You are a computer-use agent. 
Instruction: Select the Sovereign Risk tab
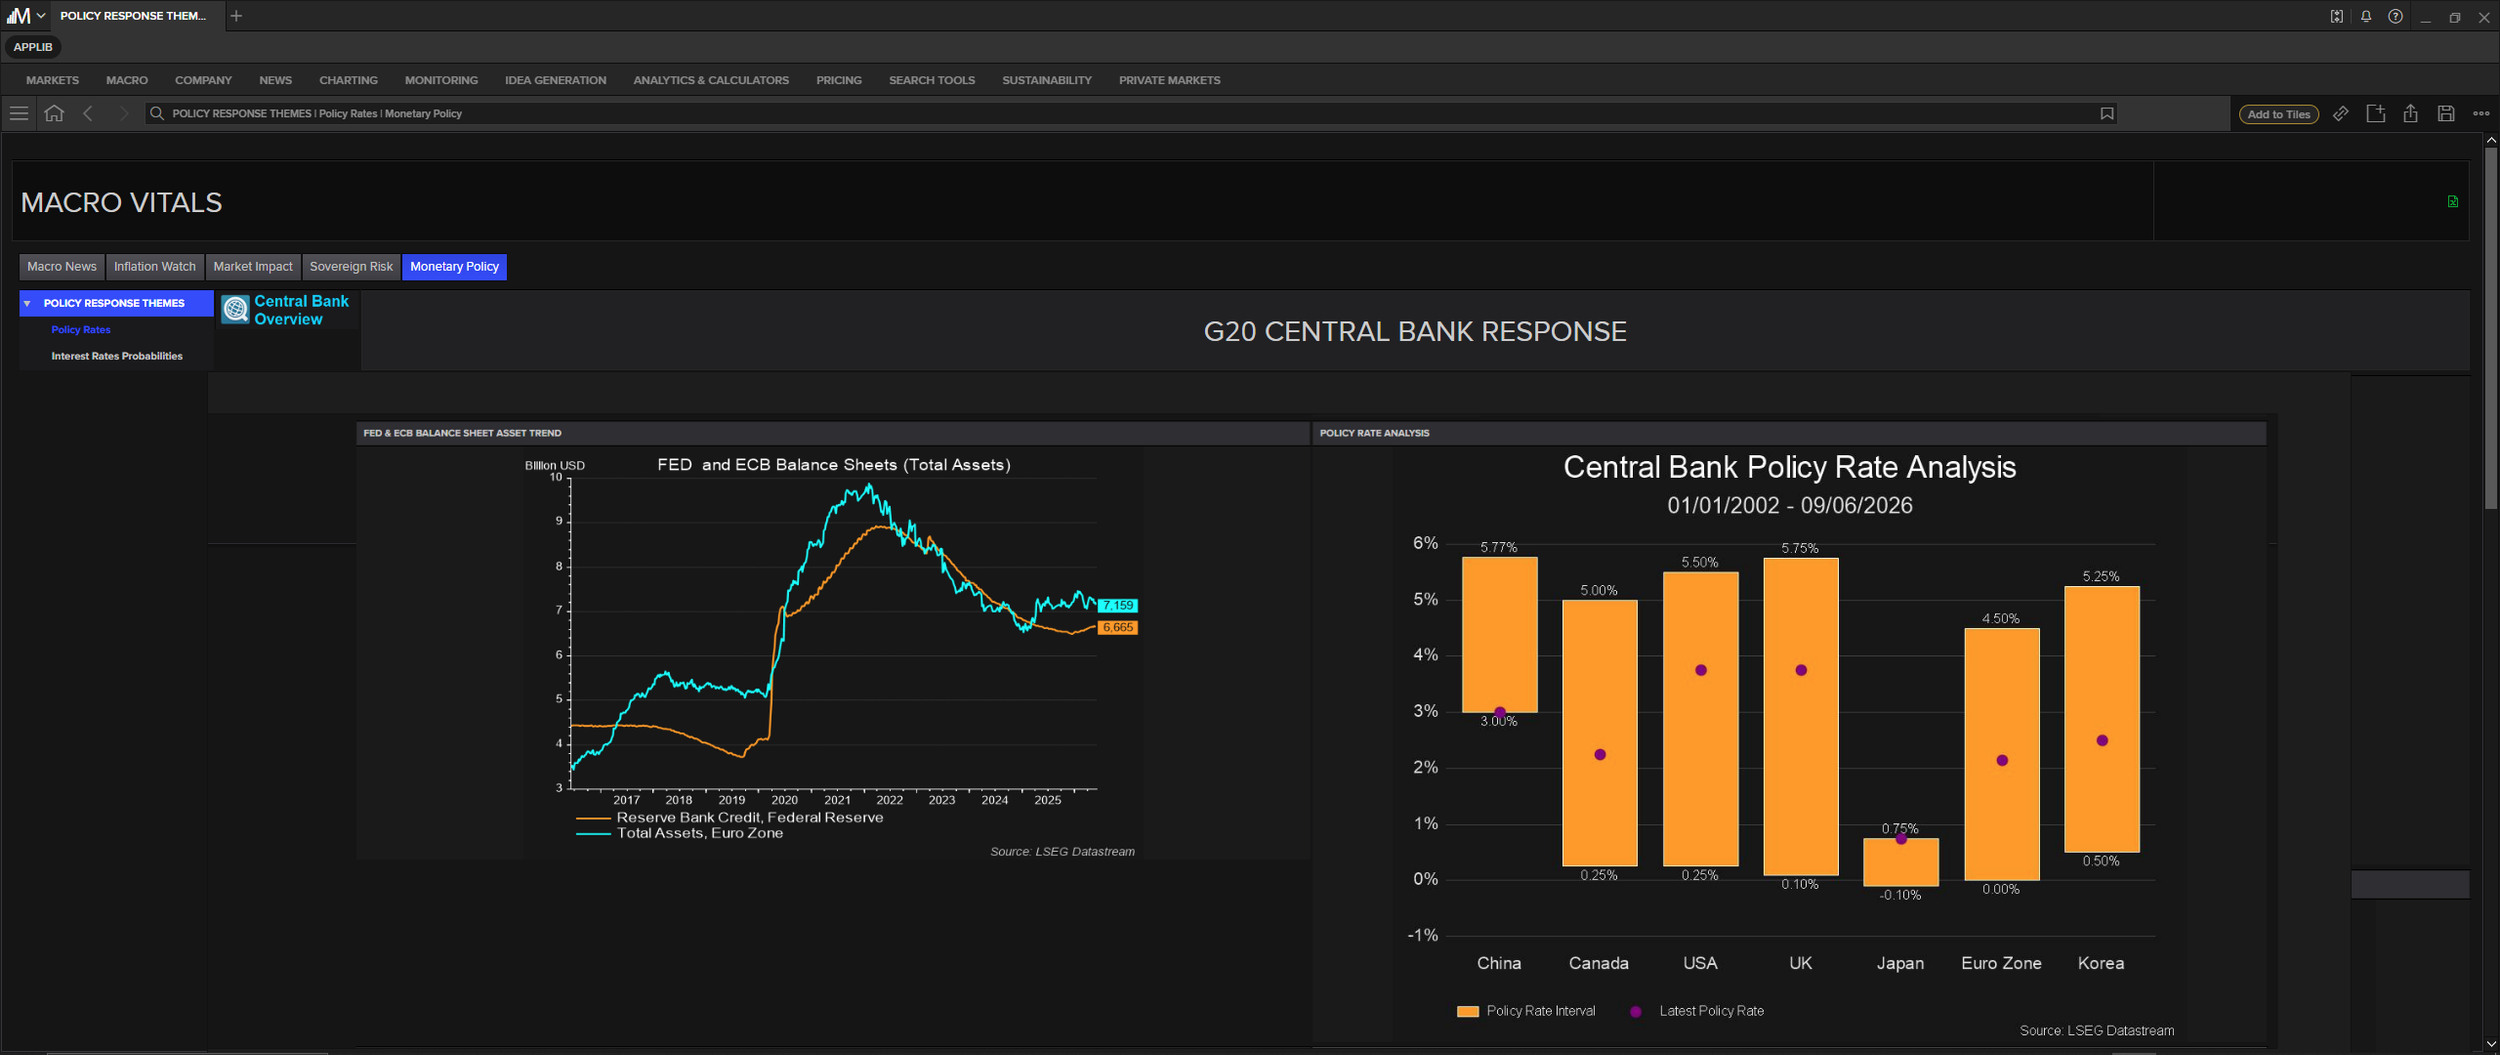point(351,266)
